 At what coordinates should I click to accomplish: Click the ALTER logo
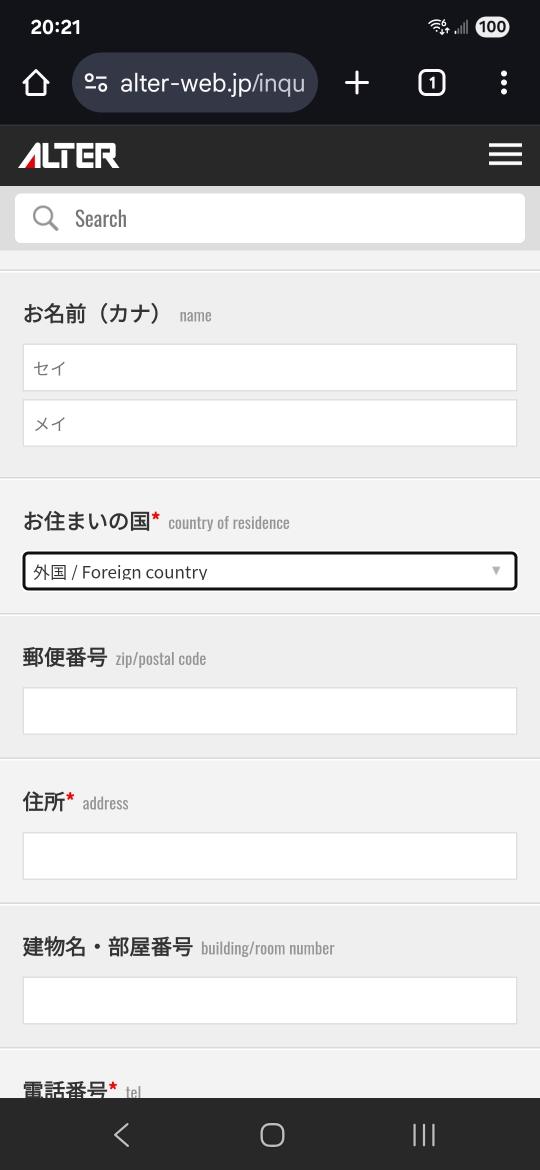click(69, 155)
